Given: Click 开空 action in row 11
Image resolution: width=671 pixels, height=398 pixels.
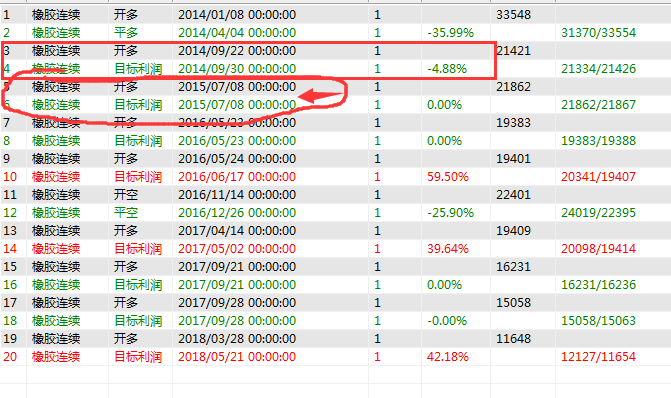Looking at the screenshot, I should pyautogui.click(x=126, y=195).
